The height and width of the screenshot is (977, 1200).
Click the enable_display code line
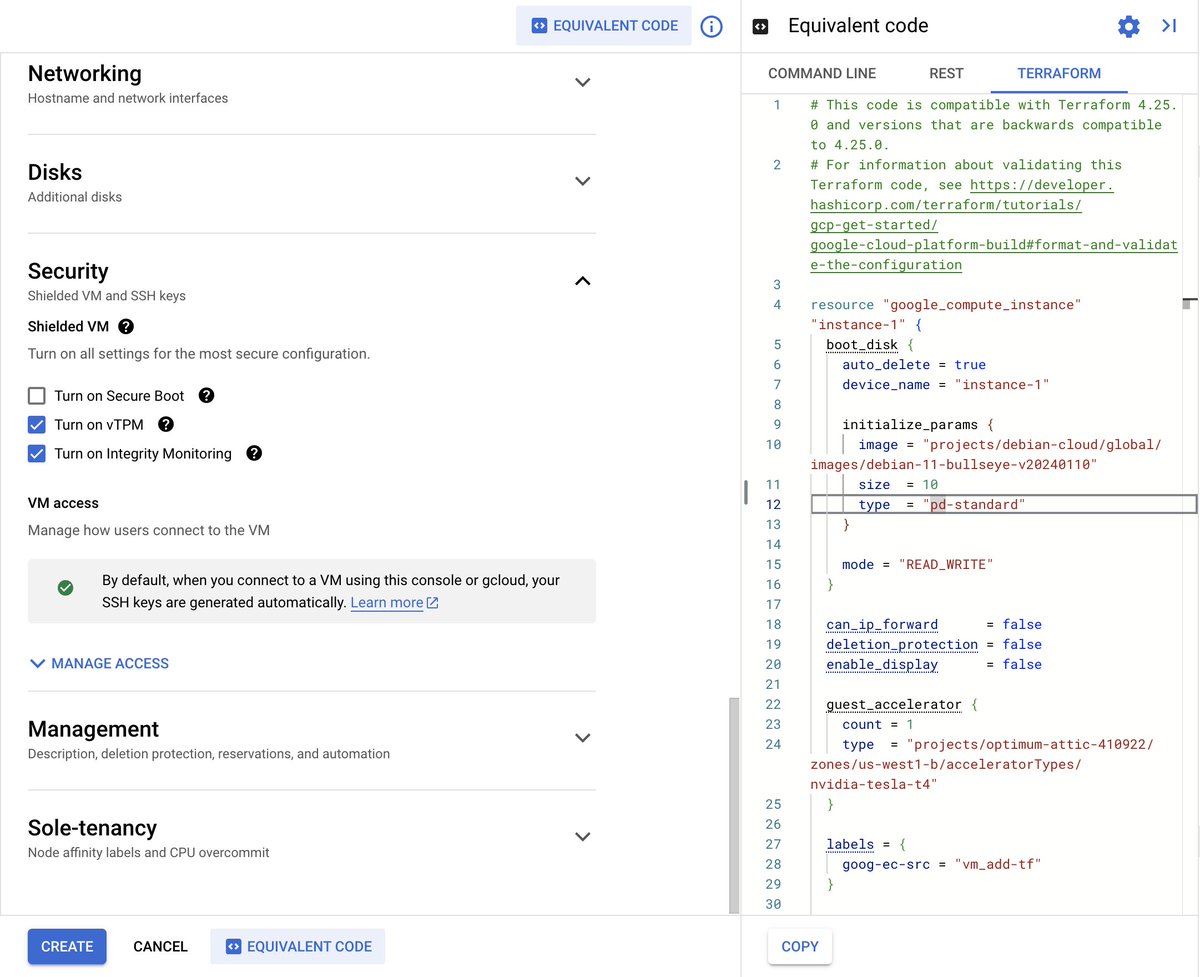click(x=934, y=665)
